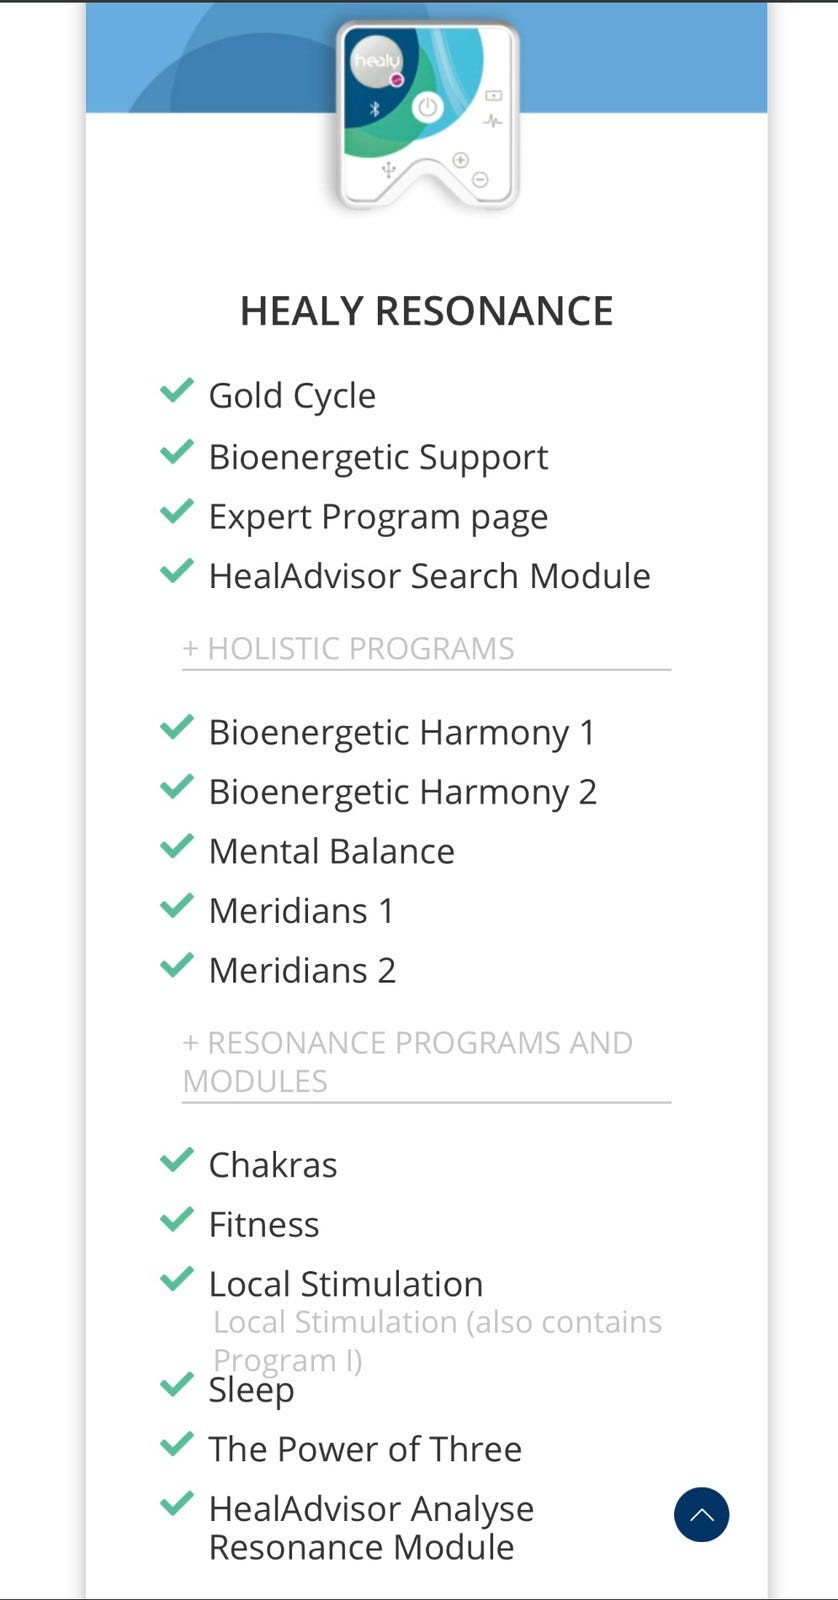The height and width of the screenshot is (1600, 838).
Task: Click the USB icon on Healy device
Action: (389, 170)
